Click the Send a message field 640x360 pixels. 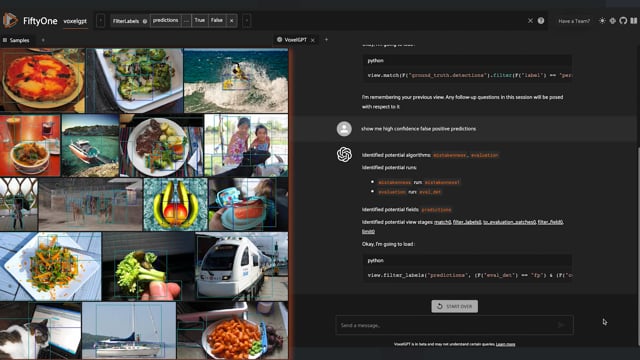pos(454,325)
